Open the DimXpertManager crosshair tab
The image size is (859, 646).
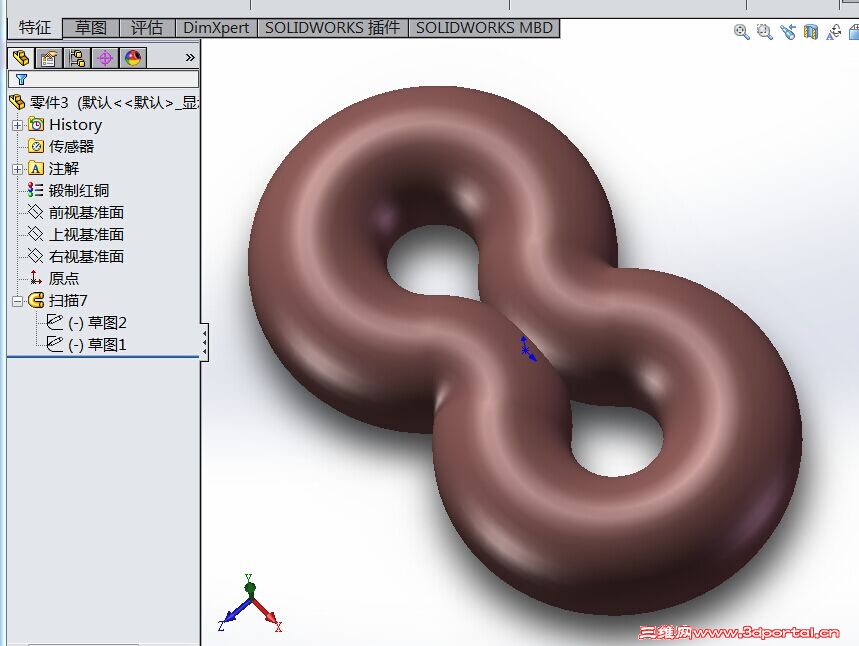click(105, 58)
